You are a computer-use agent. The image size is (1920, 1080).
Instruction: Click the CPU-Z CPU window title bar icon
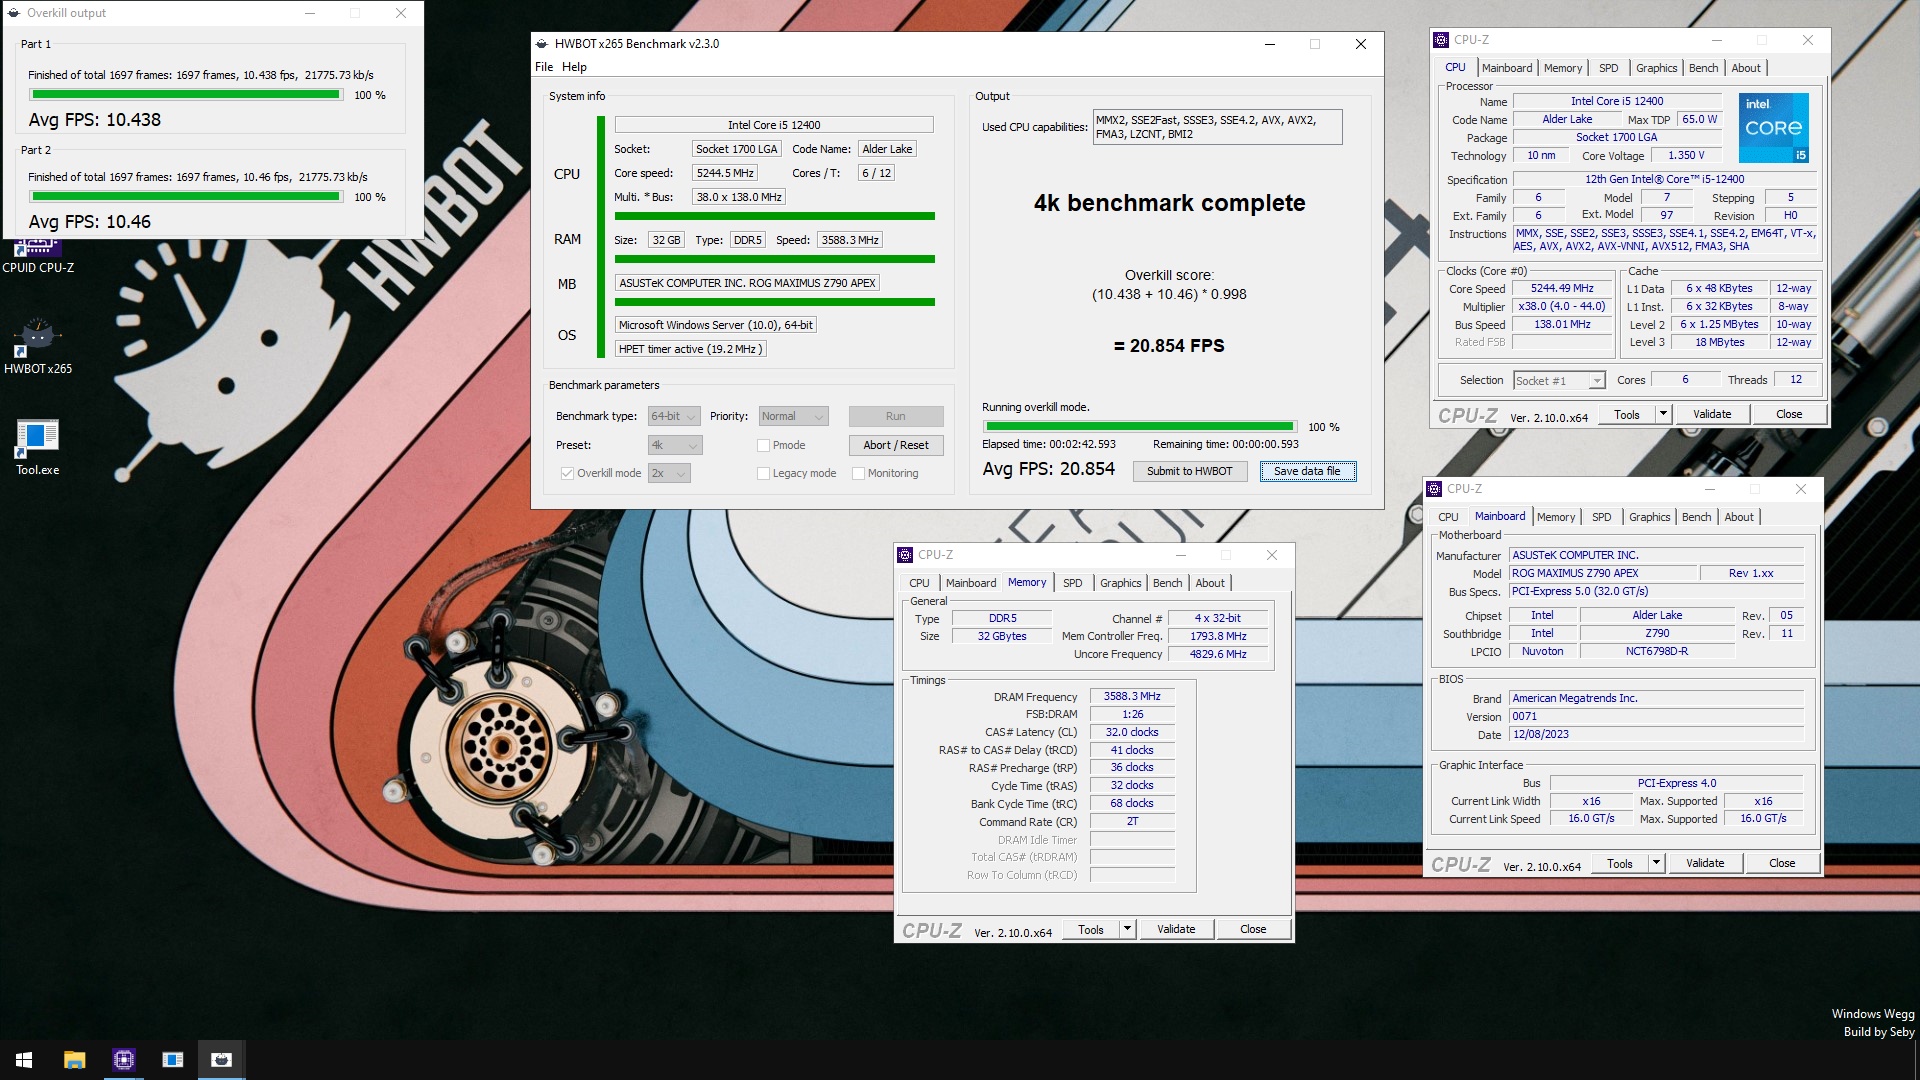point(1441,40)
